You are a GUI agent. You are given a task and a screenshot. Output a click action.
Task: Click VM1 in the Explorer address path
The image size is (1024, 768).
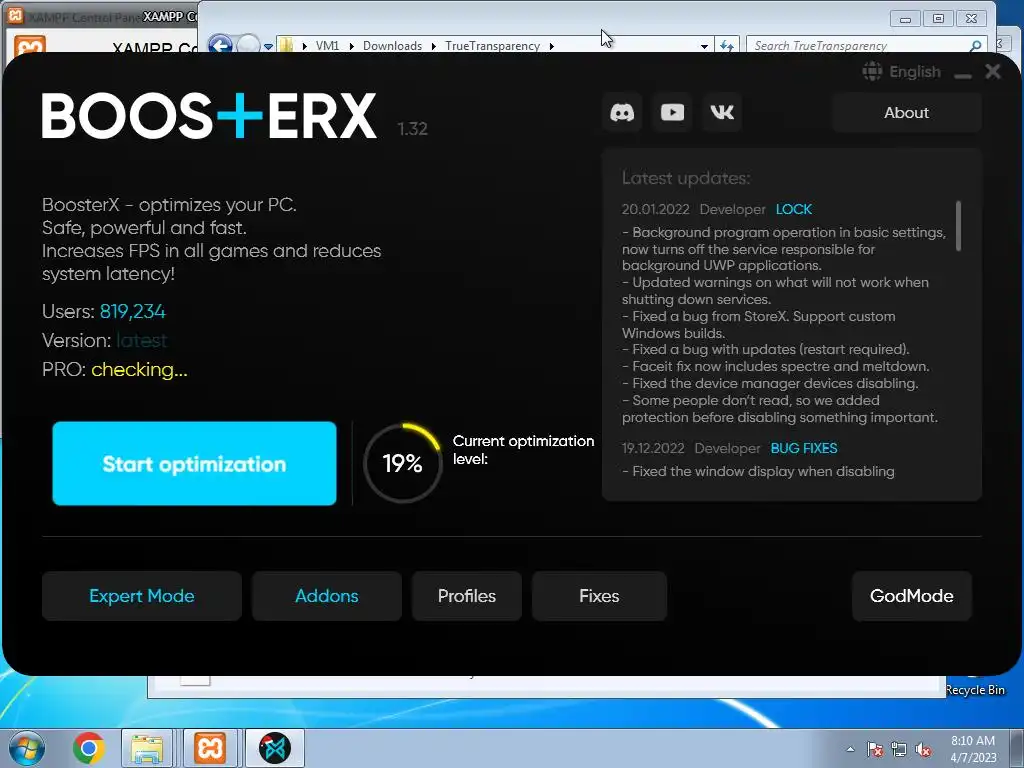click(x=327, y=46)
